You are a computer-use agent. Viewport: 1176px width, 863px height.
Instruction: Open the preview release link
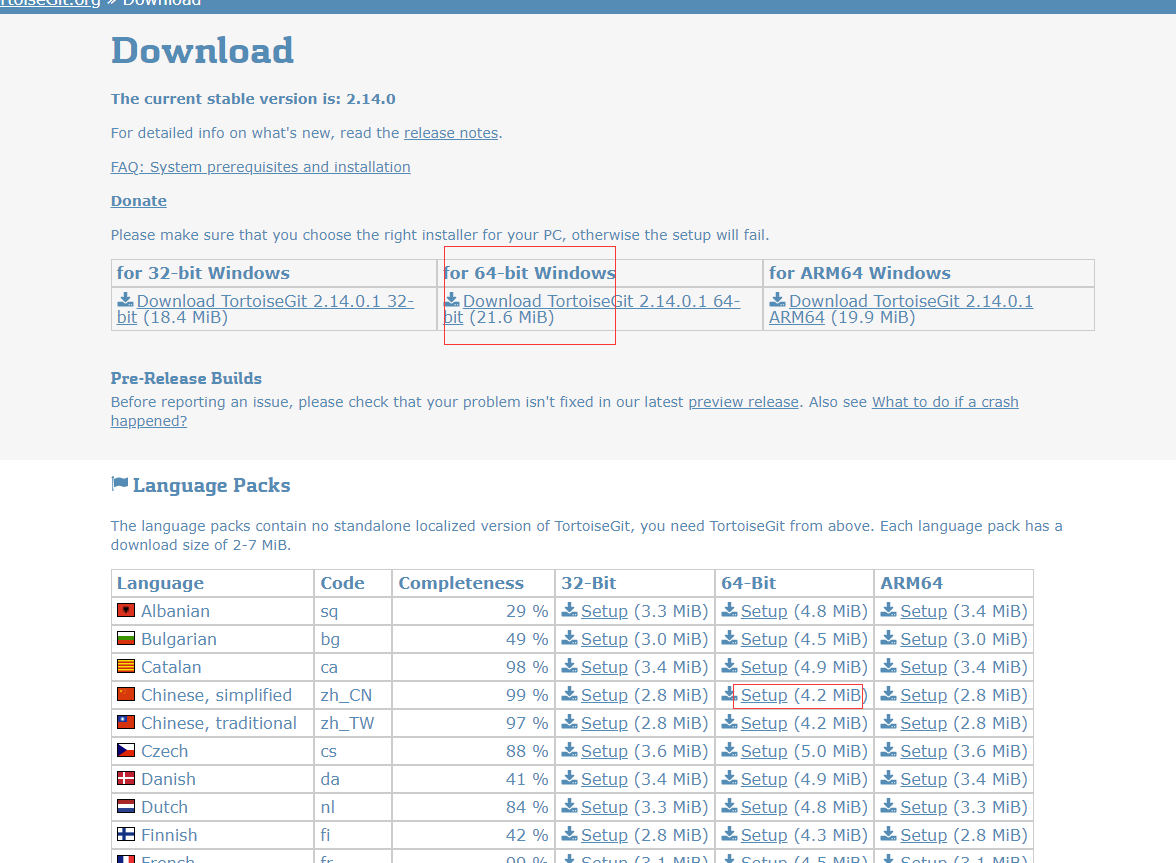tap(743, 402)
